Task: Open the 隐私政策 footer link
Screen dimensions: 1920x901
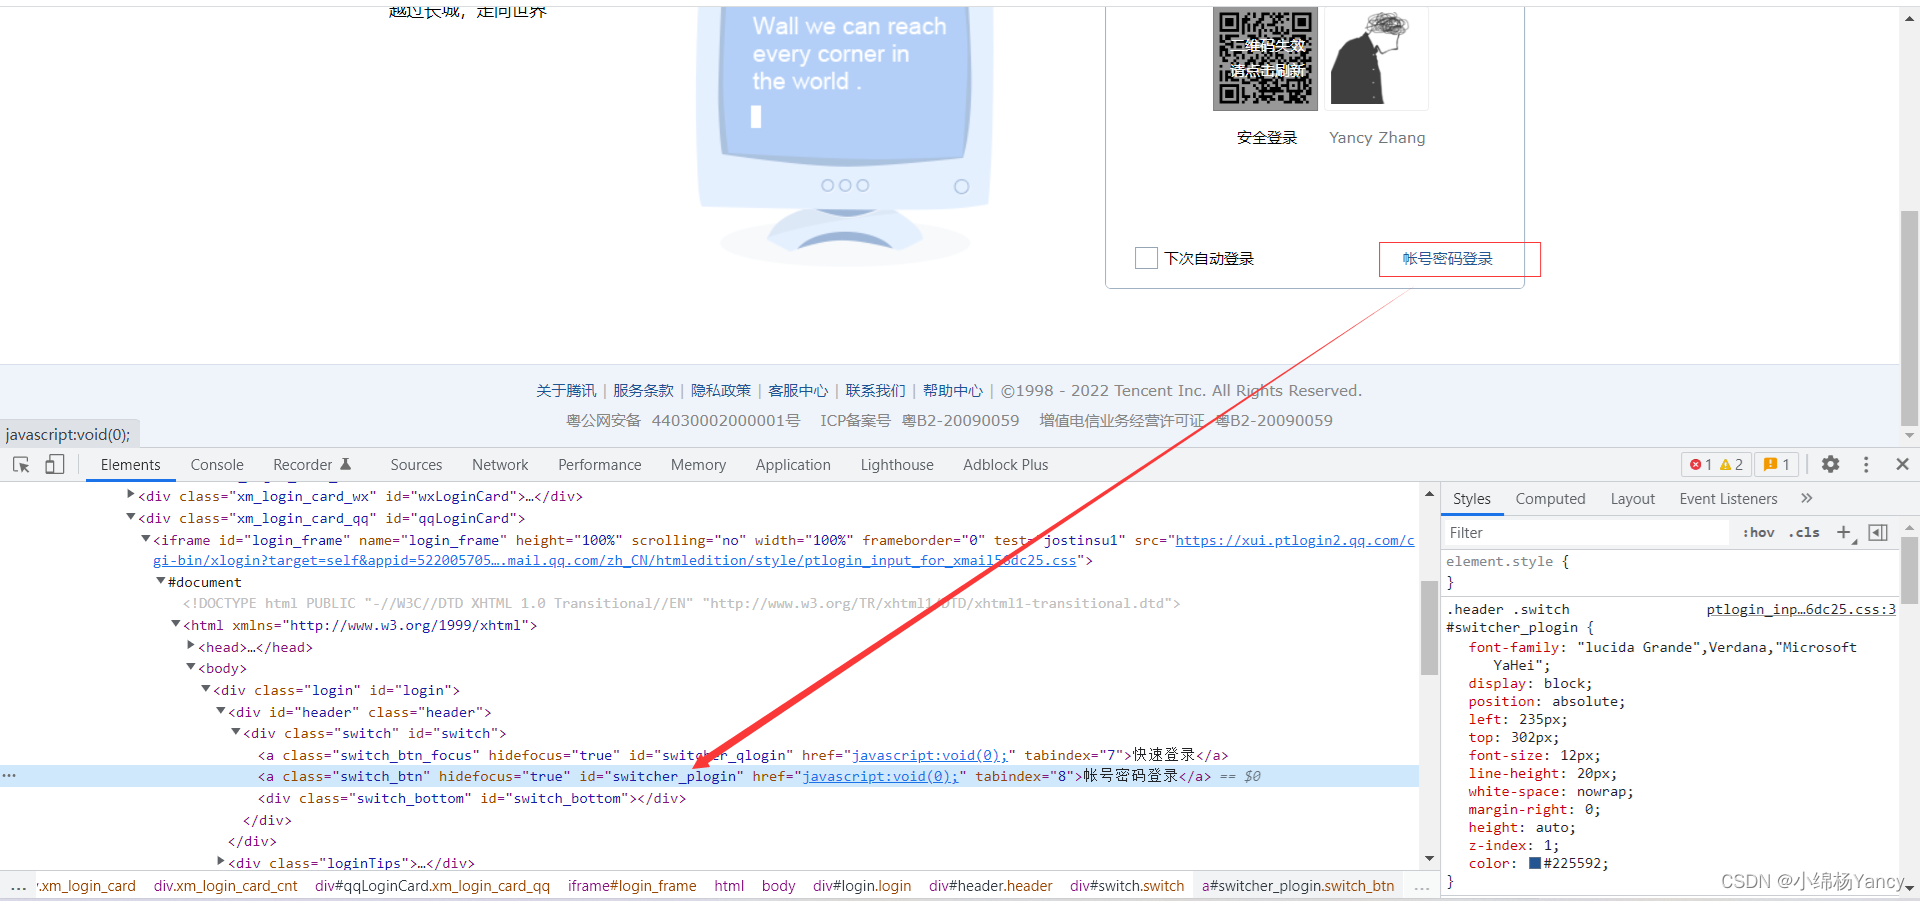Action: tap(721, 391)
